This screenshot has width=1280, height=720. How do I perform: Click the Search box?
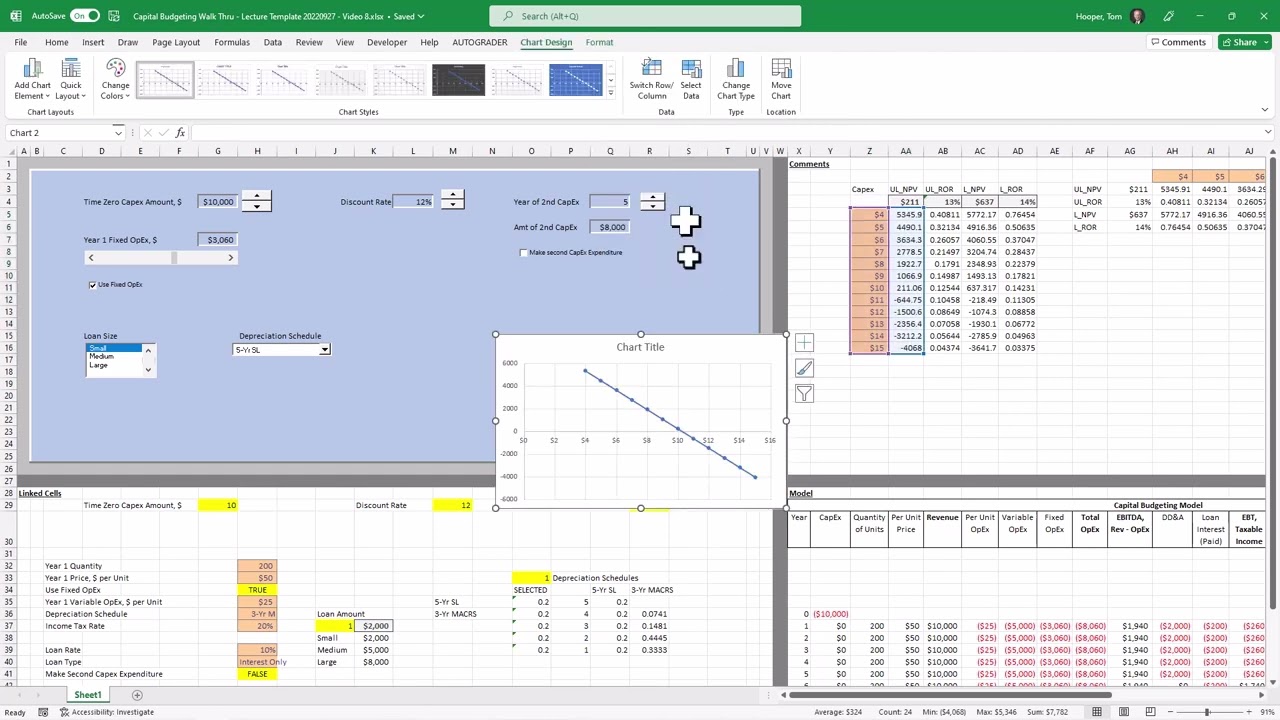pos(645,16)
